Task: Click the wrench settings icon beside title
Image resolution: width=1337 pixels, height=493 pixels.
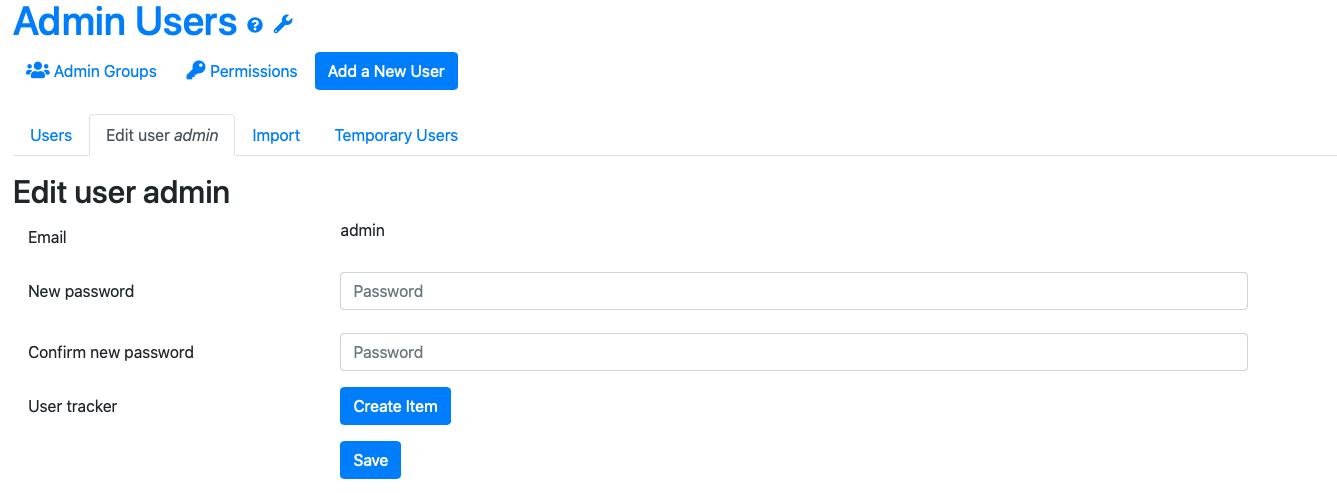Action: [283, 25]
